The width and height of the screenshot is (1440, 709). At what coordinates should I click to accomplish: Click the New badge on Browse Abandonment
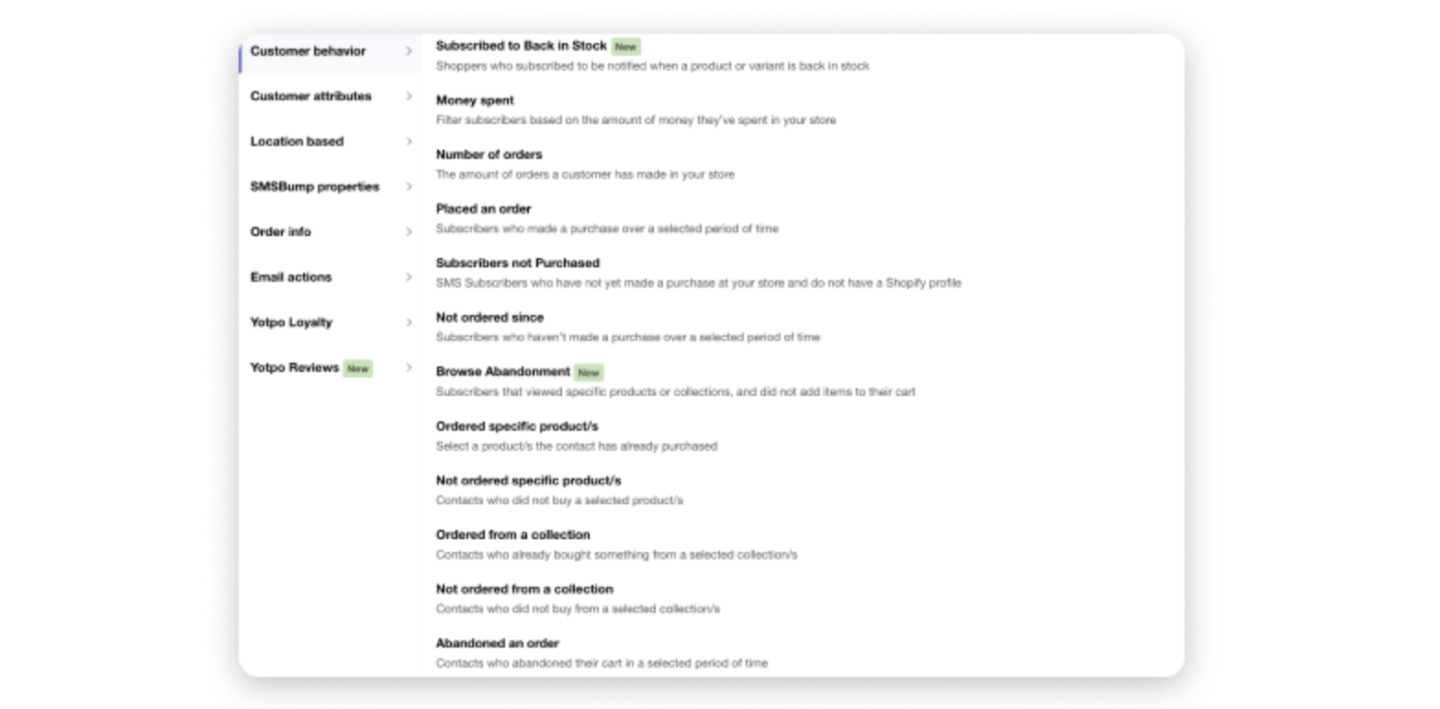[588, 372]
